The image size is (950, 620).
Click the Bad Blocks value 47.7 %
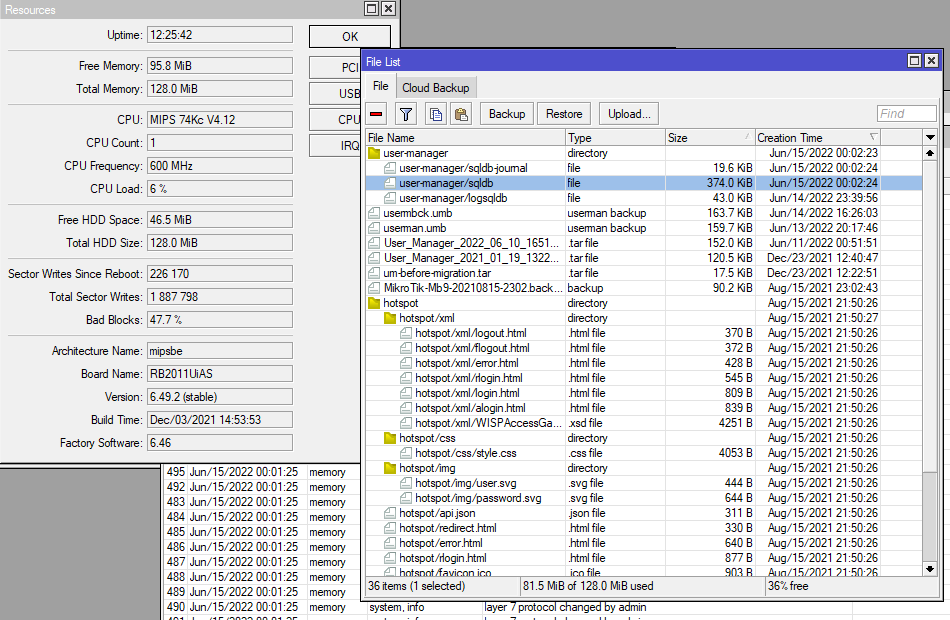tap(220, 320)
